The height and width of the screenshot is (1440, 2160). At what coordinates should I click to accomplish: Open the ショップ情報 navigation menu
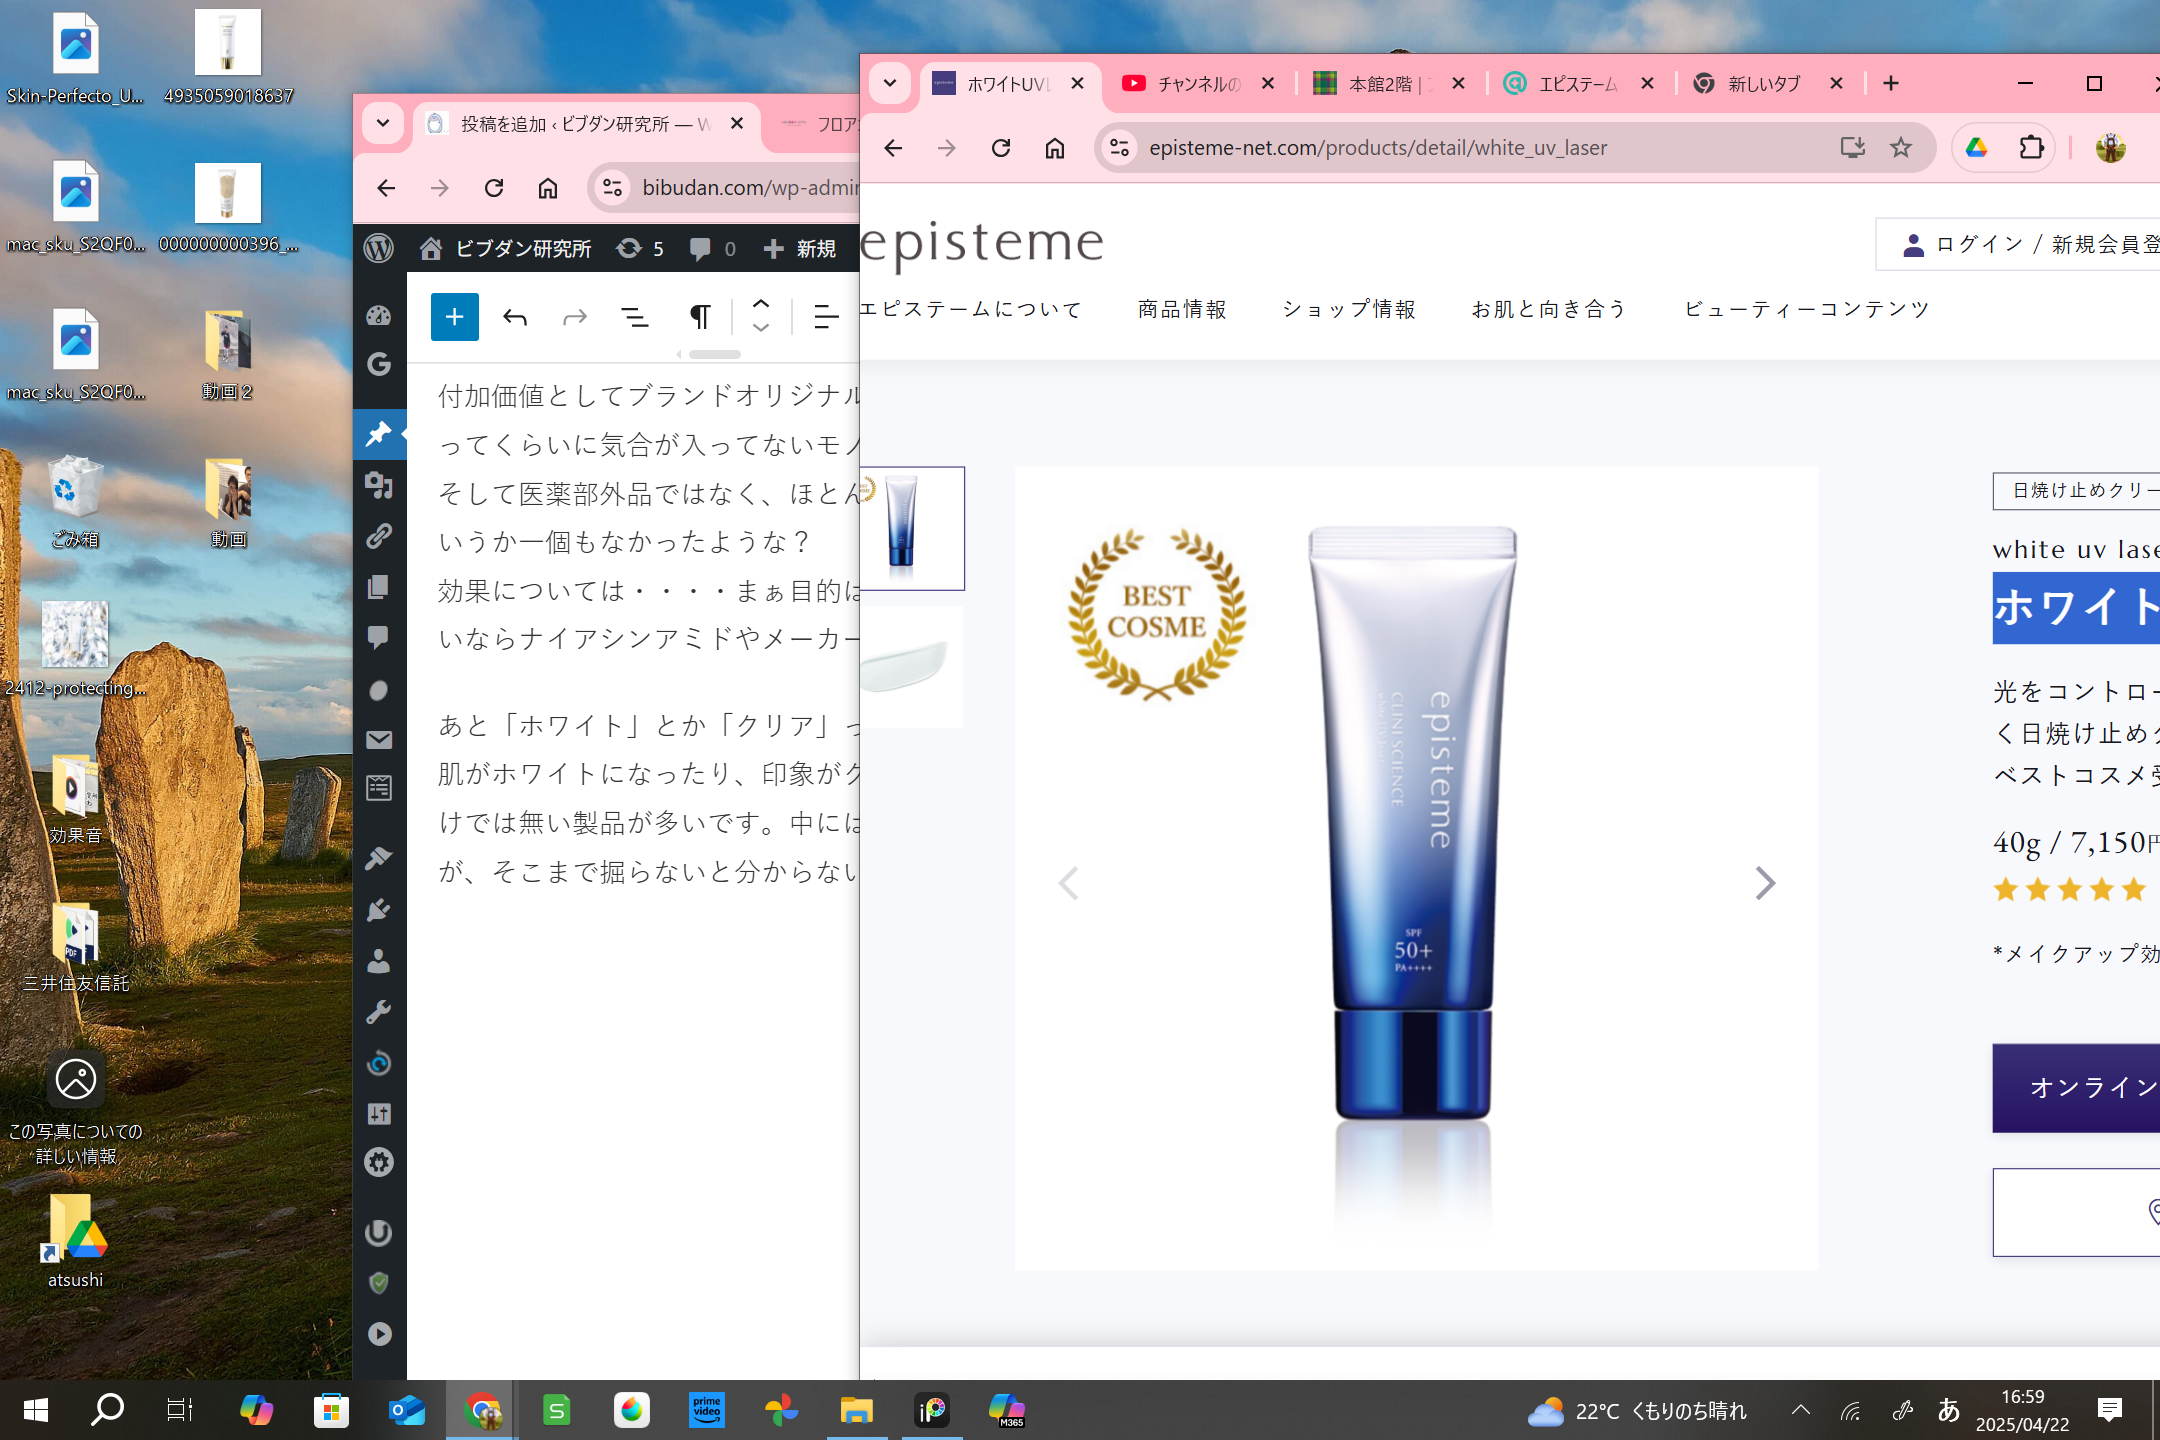(1349, 309)
